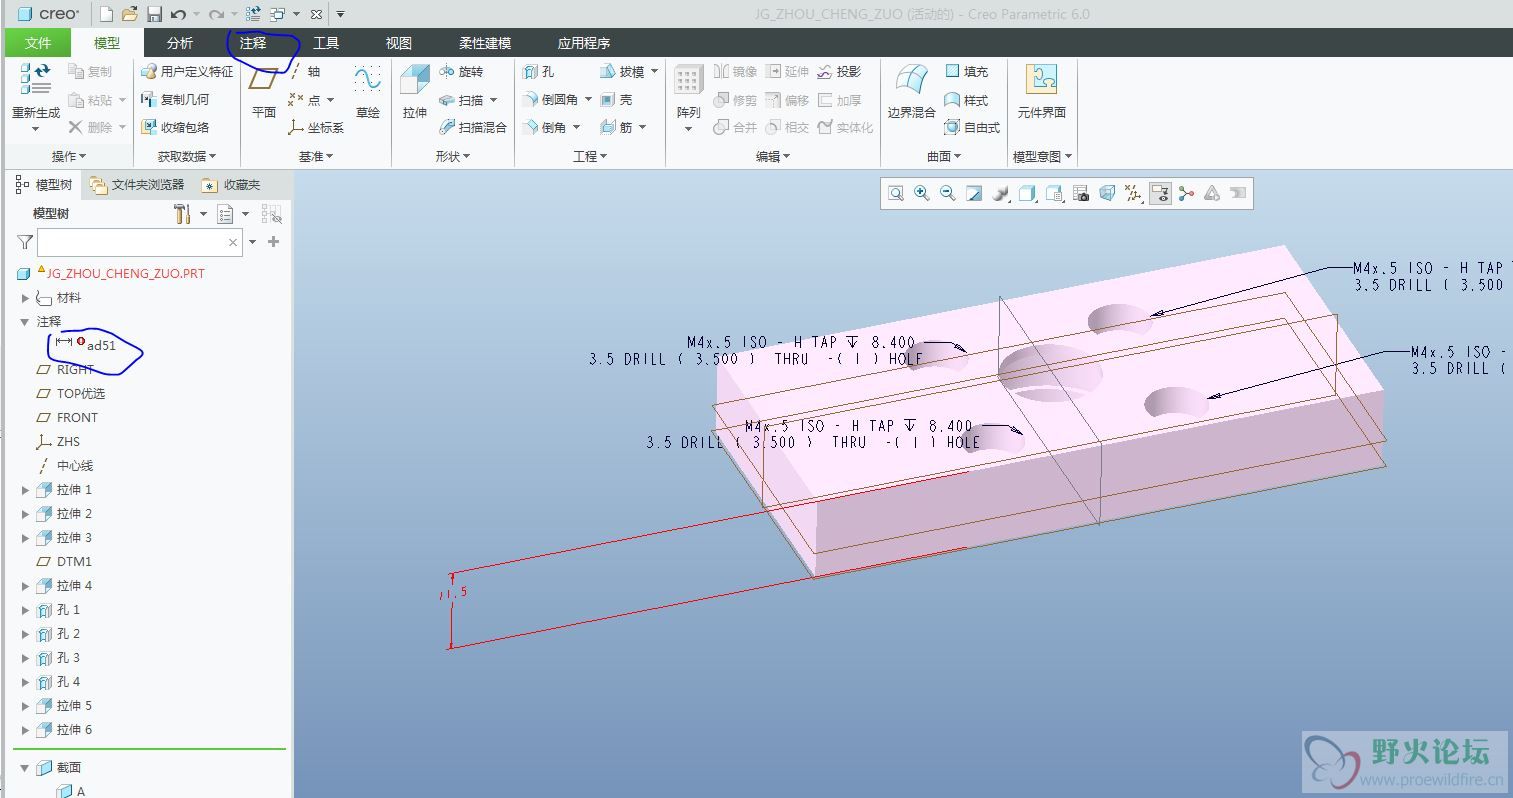Click Zoom Out on graphics toolbar
The image size is (1513, 798).
(x=948, y=194)
